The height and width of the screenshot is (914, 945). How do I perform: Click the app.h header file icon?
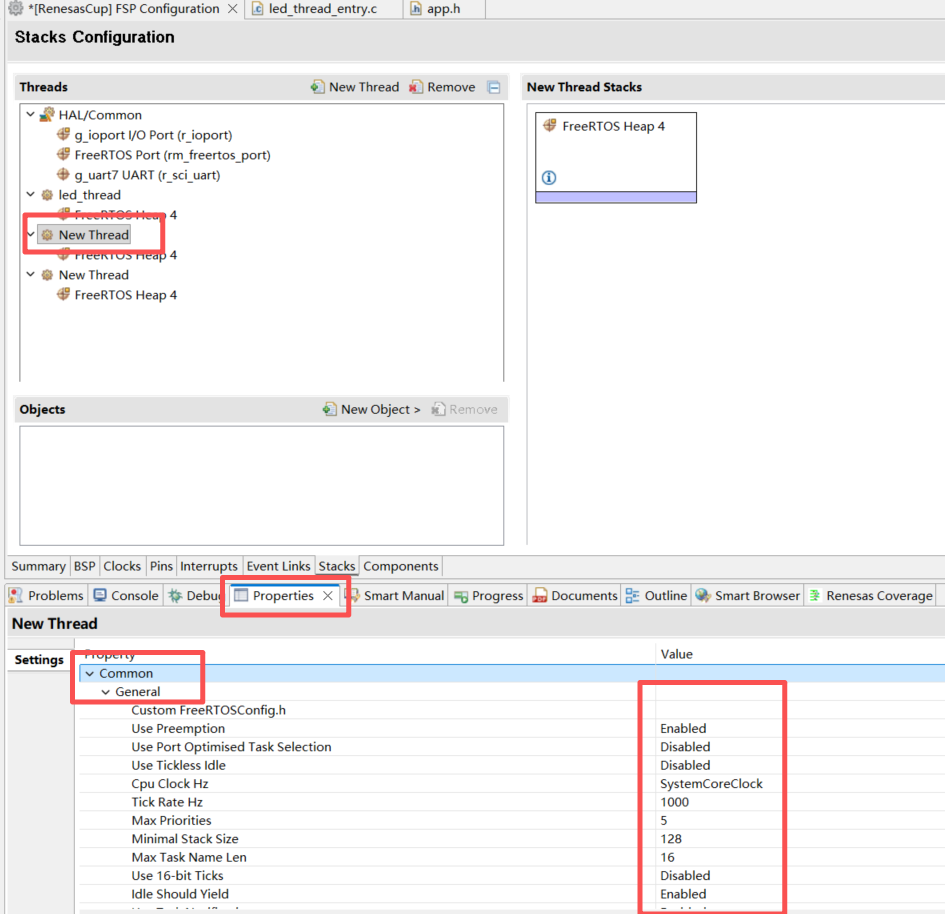pos(416,8)
